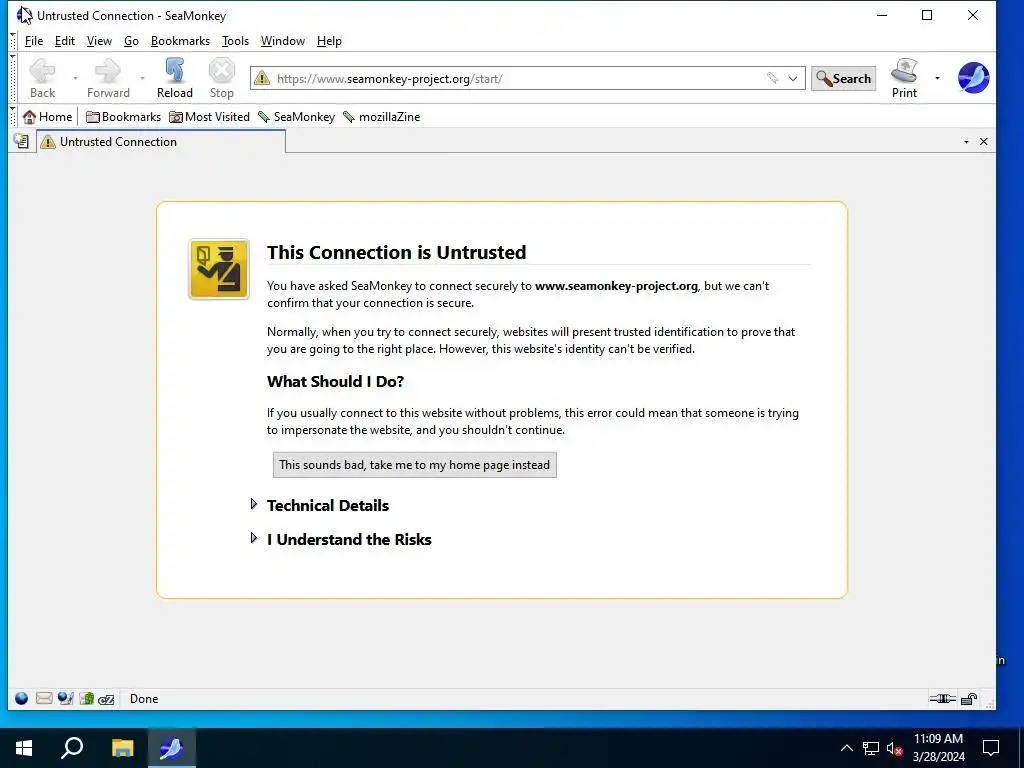This screenshot has height=768, width=1024.
Task: Click the 'This Connection is Untrusted' heading
Action: (396, 252)
